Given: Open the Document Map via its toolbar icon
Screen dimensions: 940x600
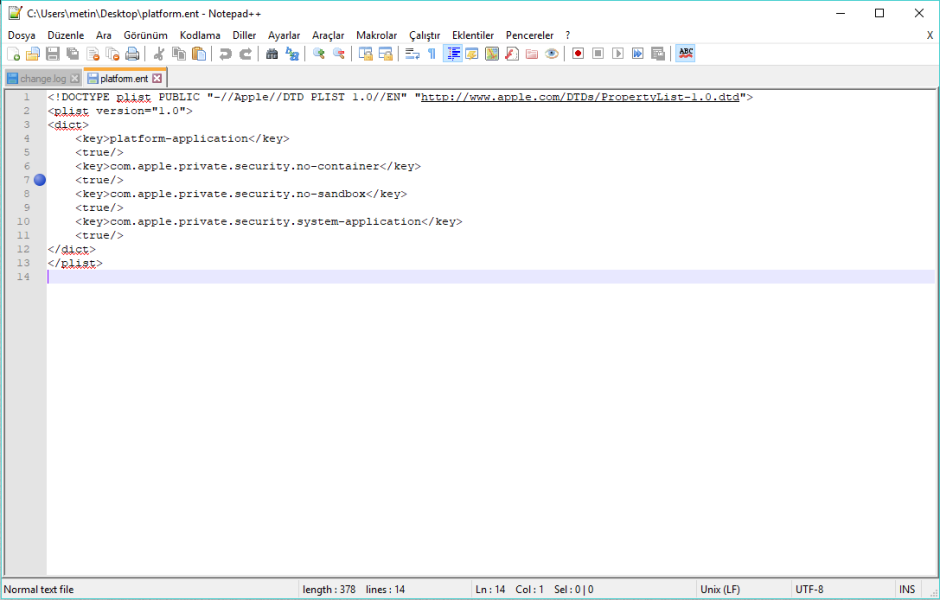Looking at the screenshot, I should tap(490, 54).
